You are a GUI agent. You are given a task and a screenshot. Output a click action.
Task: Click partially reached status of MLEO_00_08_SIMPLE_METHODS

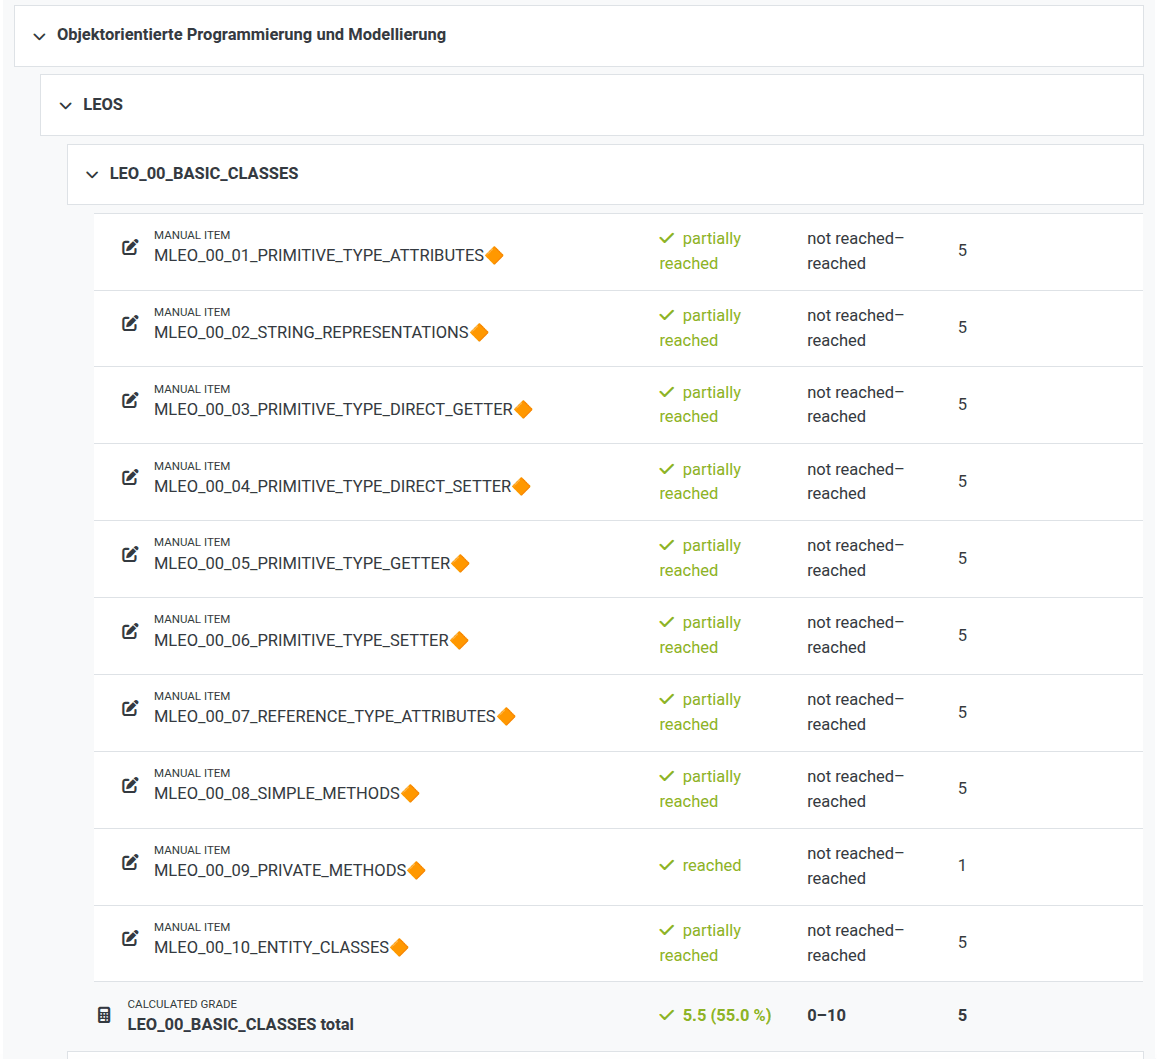click(700, 789)
